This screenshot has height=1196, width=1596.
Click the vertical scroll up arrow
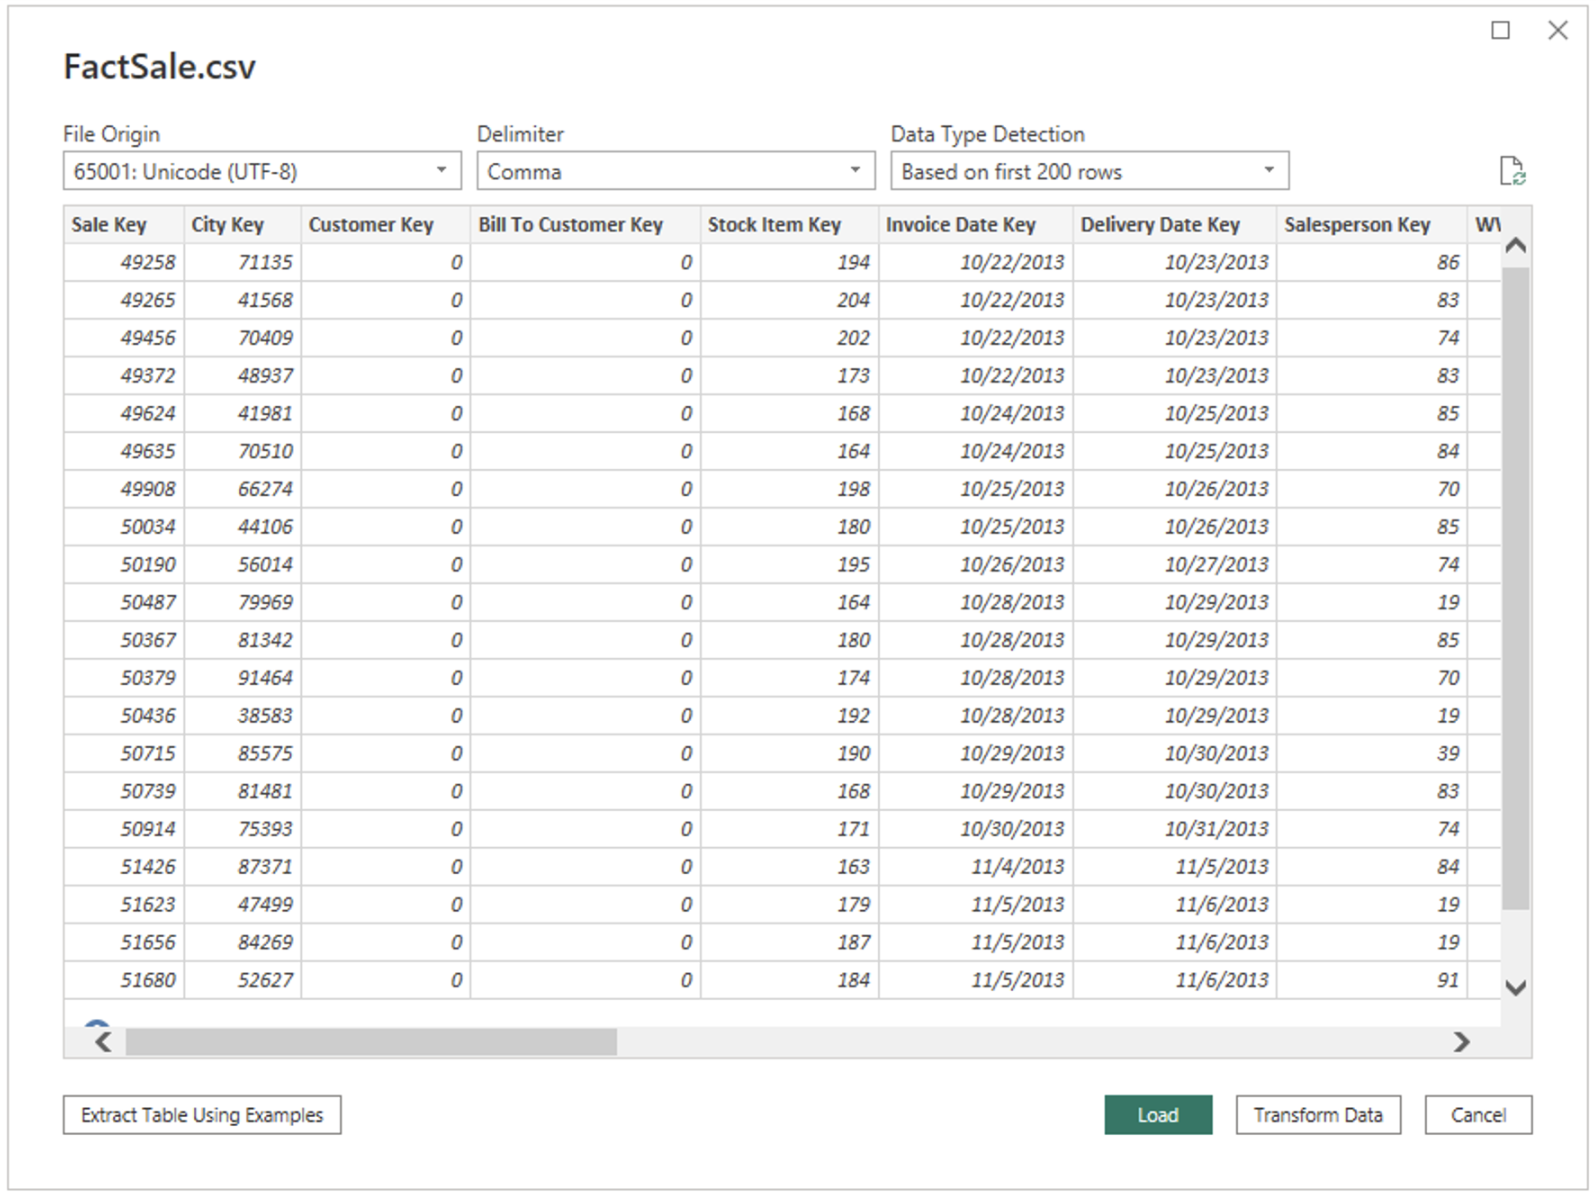tap(1515, 246)
